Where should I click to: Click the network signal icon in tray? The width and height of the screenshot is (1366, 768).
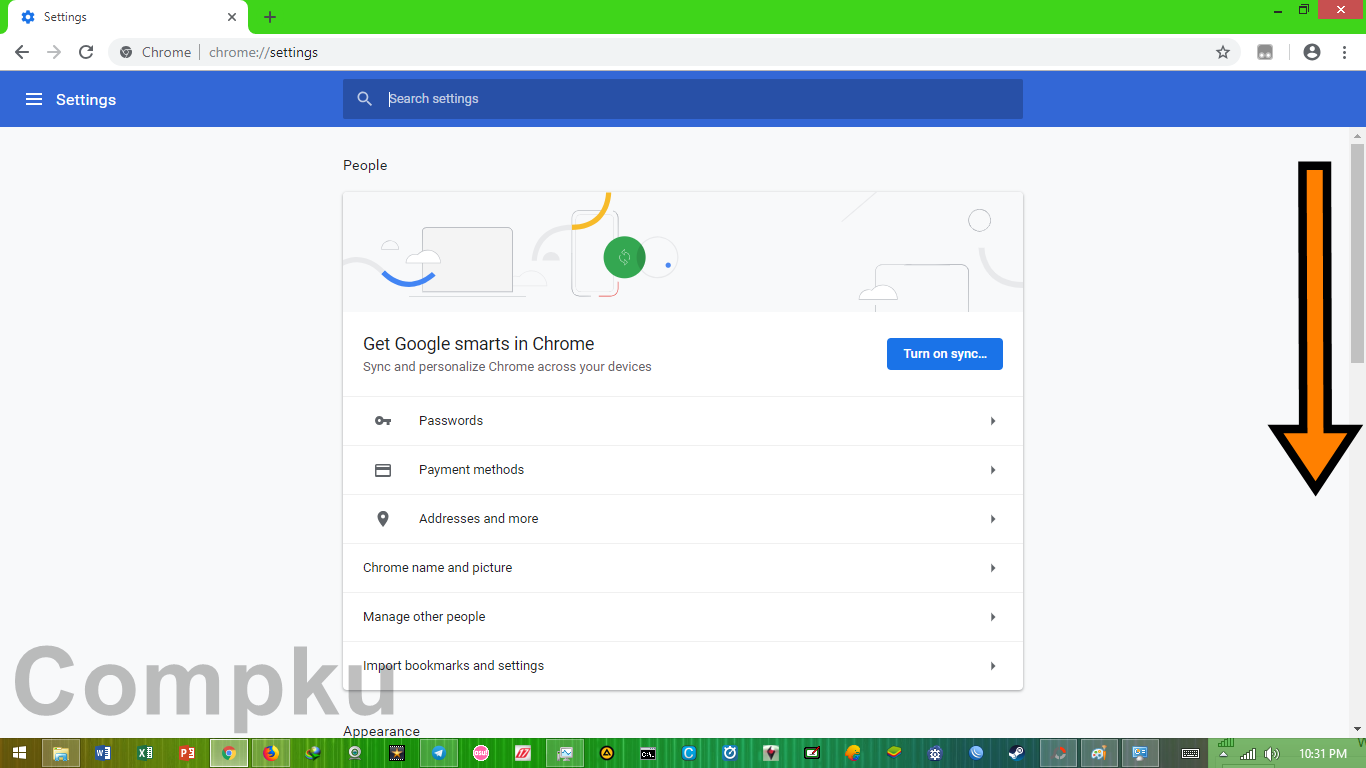1247,754
